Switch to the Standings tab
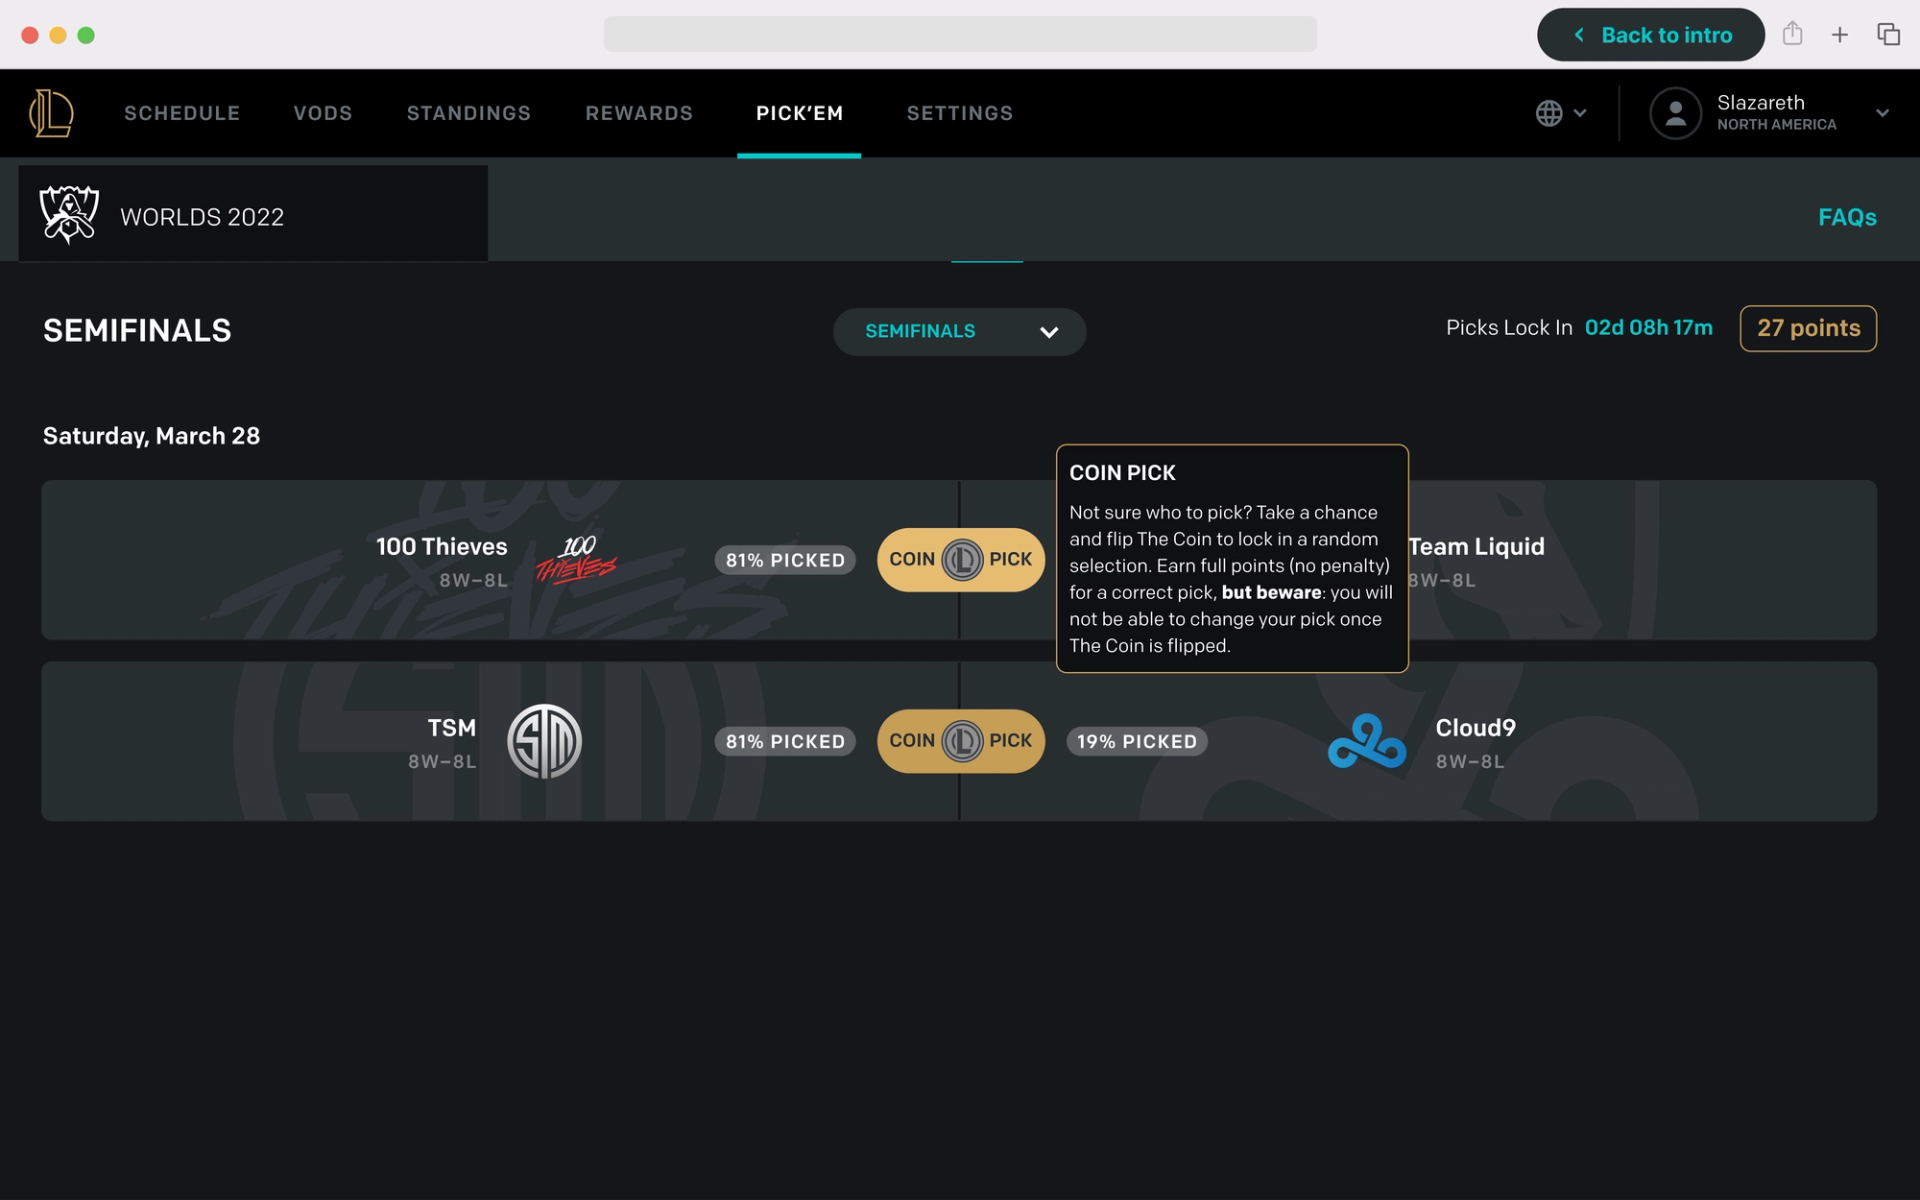The height and width of the screenshot is (1200, 1920). point(468,113)
